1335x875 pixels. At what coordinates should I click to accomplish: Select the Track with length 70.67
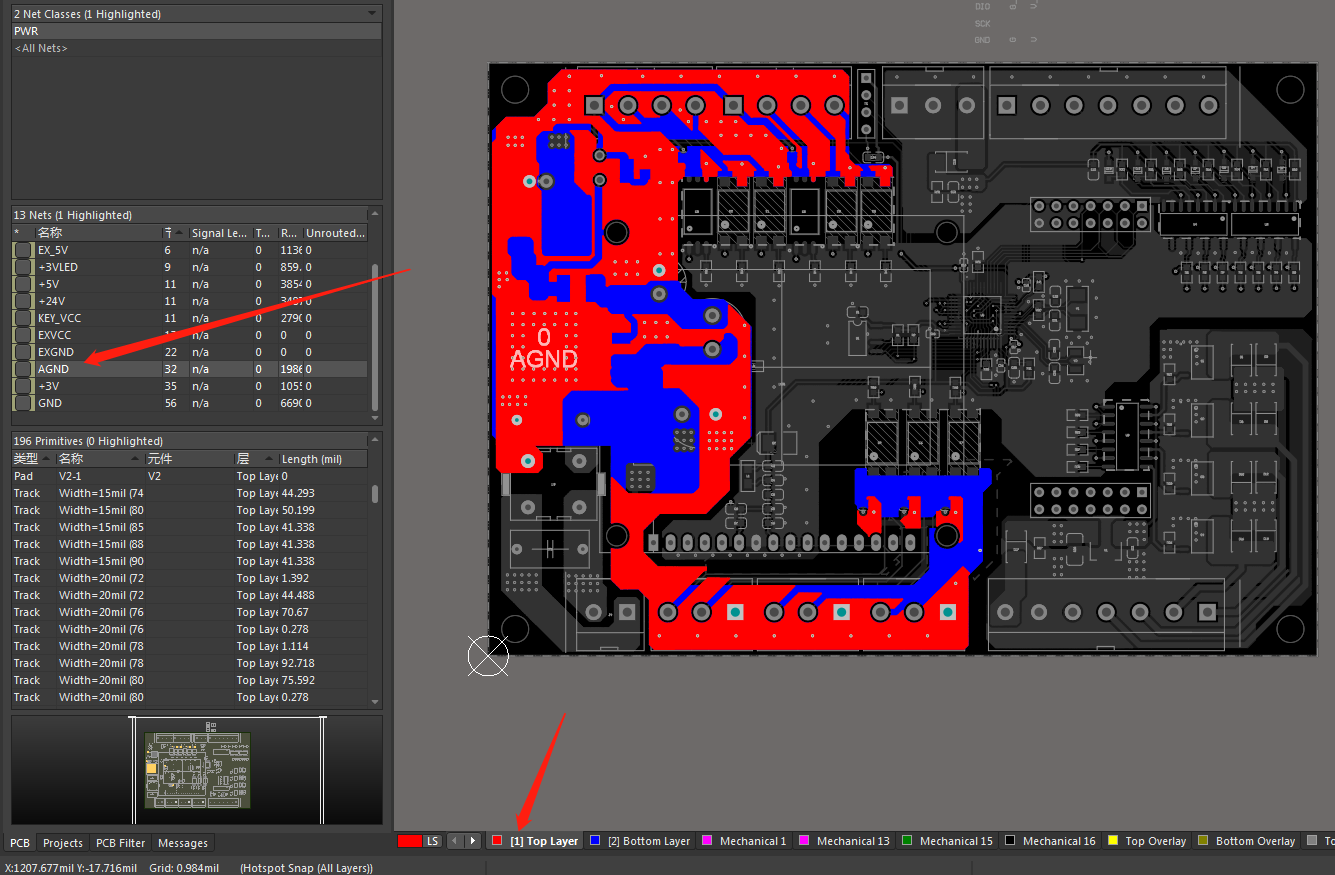click(x=190, y=612)
